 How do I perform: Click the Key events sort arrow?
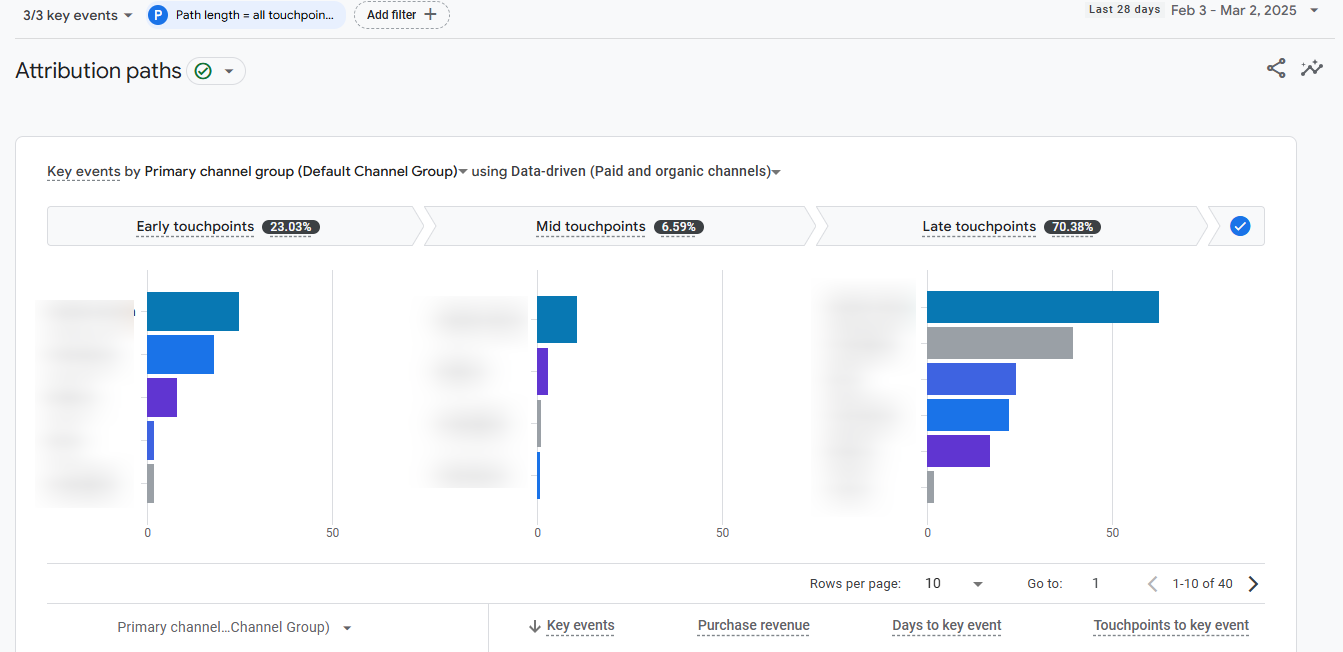coord(534,627)
